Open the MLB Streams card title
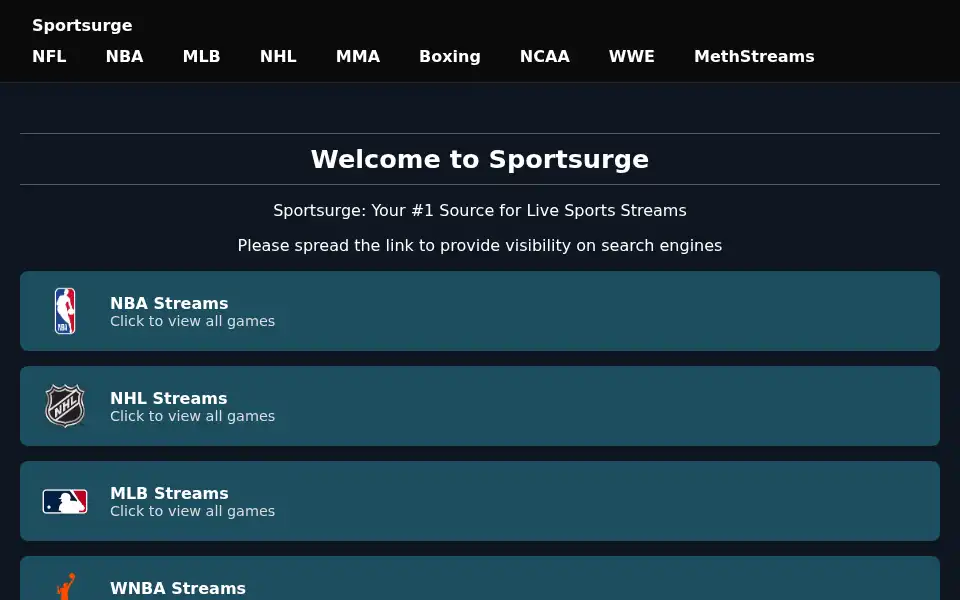 point(169,493)
